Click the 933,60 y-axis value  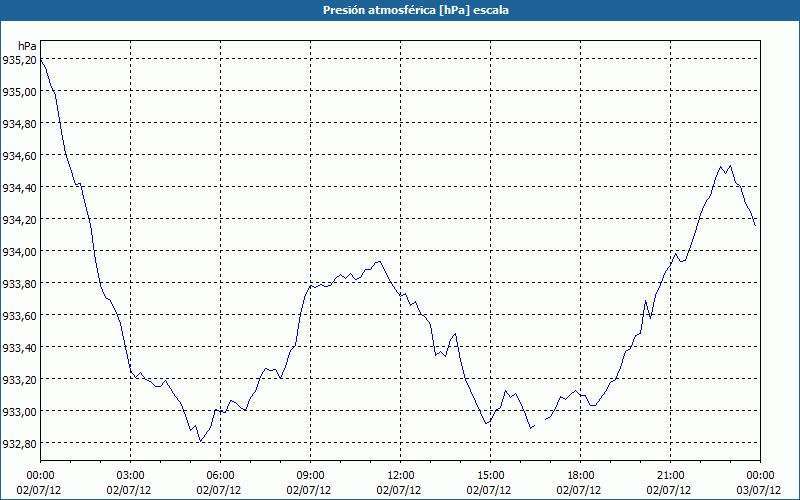[19, 316]
